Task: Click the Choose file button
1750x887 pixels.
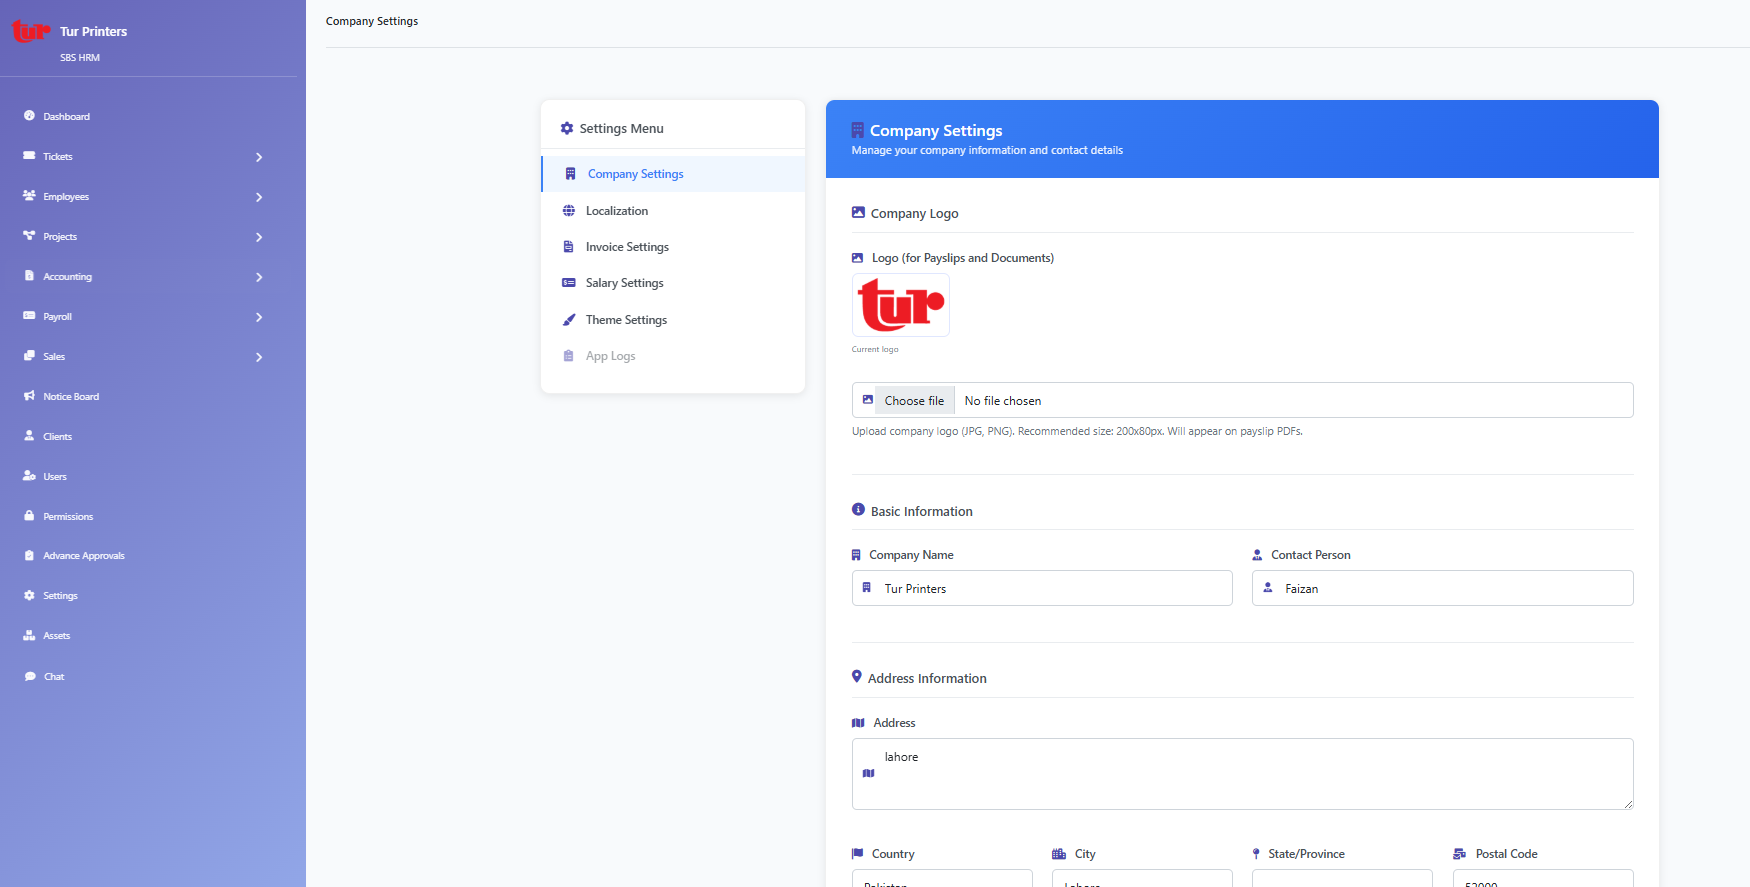Action: click(x=914, y=400)
